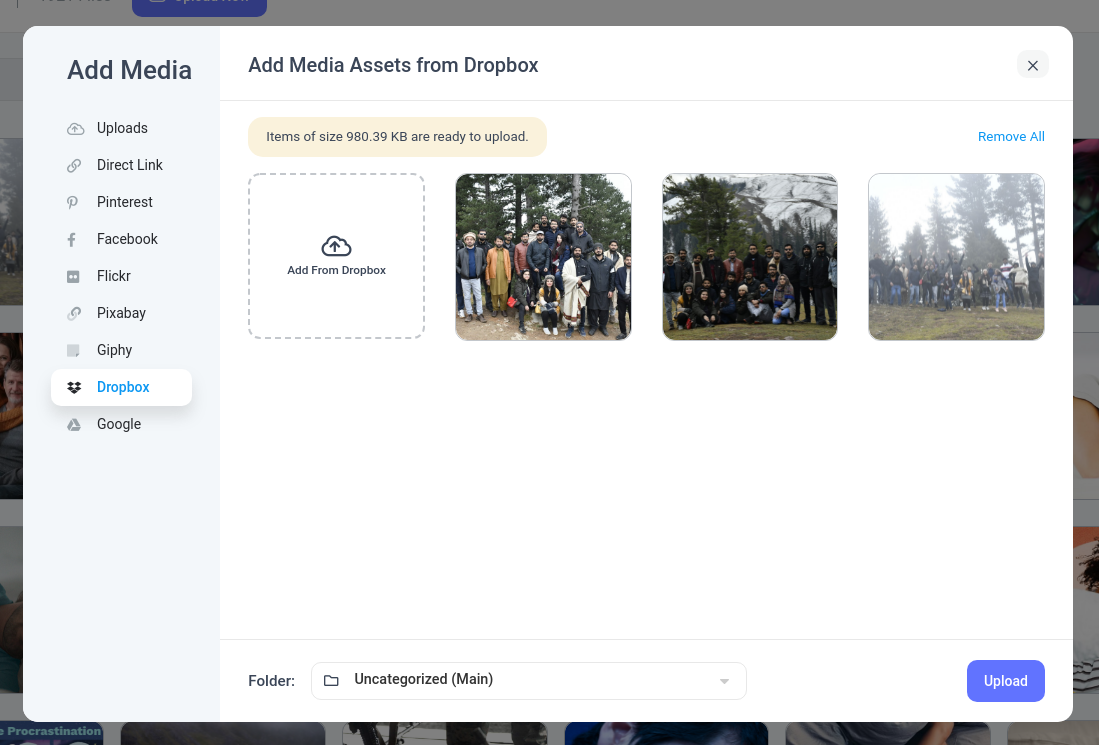Open the Flickr source tab
1099x745 pixels.
(121, 277)
